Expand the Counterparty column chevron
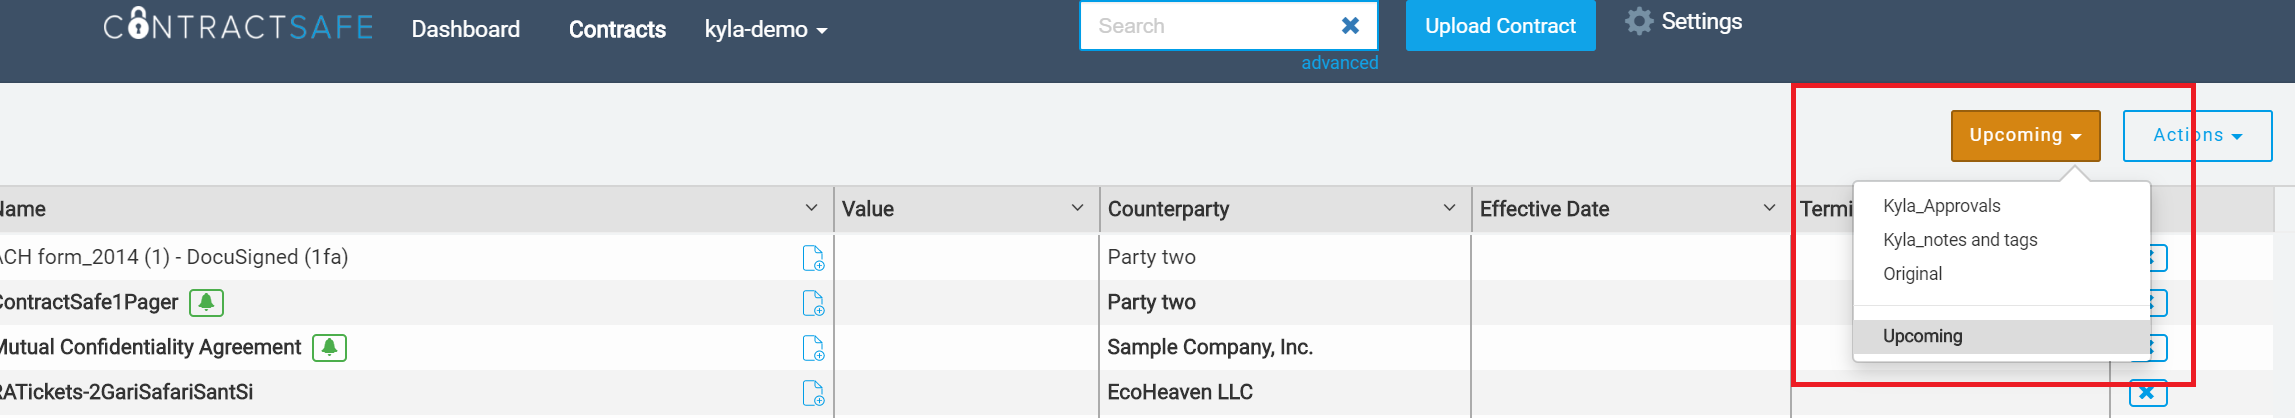 click(x=1449, y=208)
